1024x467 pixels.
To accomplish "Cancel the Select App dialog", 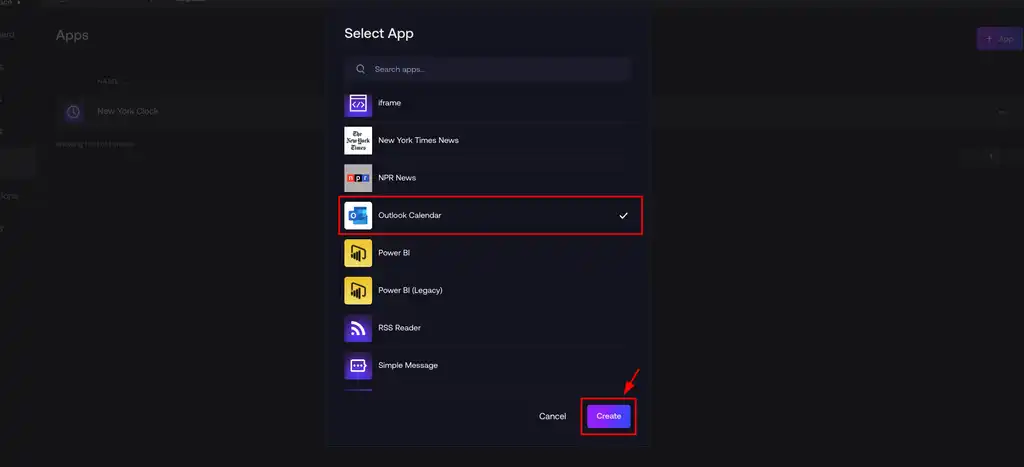I will point(552,416).
